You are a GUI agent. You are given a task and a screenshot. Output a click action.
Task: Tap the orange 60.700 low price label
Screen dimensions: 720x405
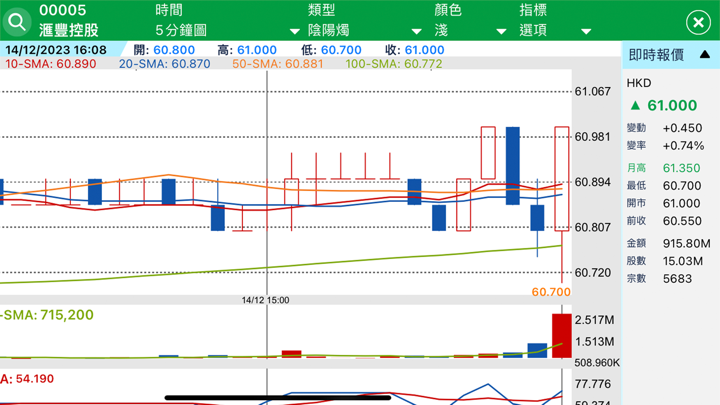(x=550, y=292)
